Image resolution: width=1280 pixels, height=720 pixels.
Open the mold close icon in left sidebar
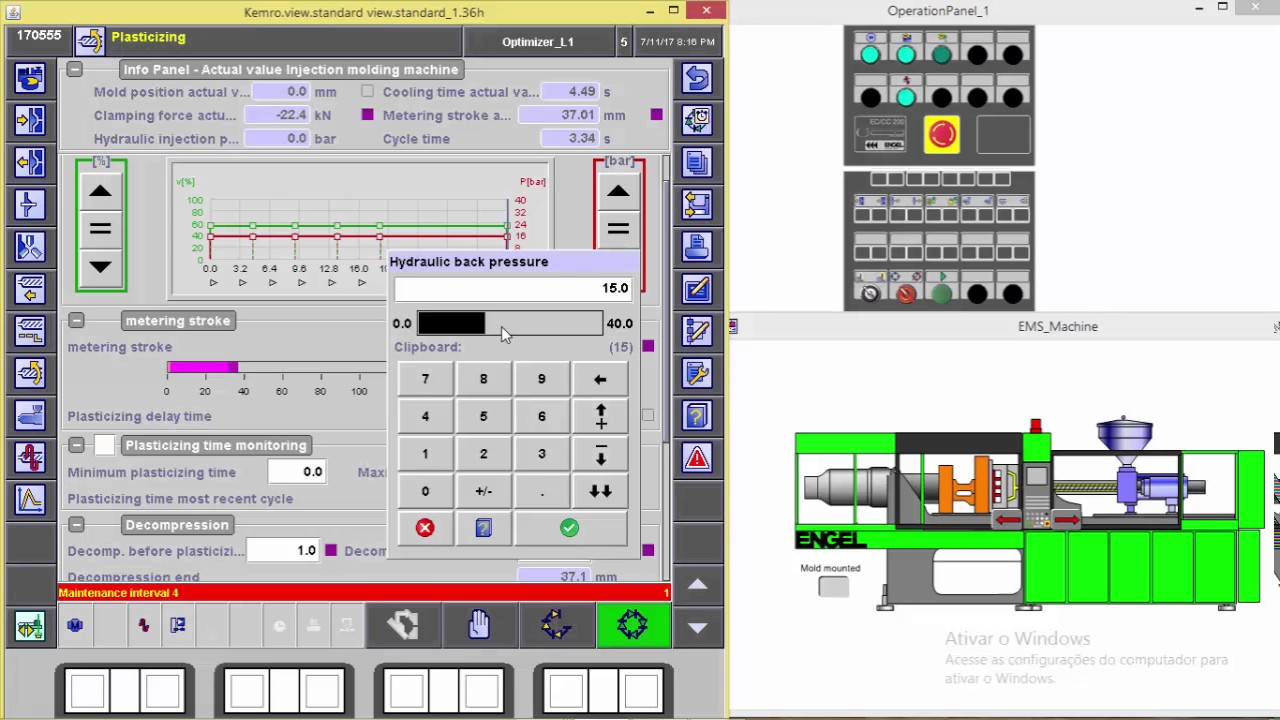[30, 119]
